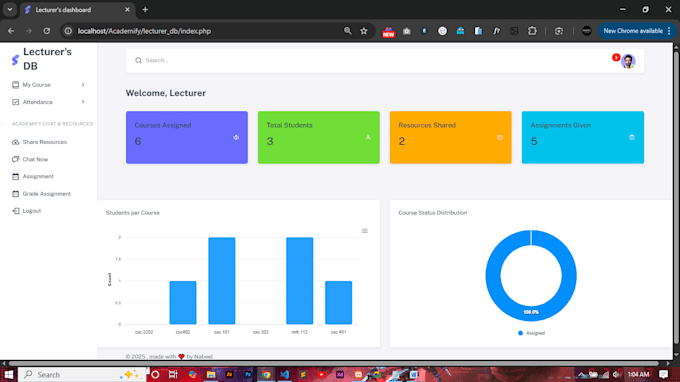Open the Chrome profile avatar
This screenshot has width=680, height=382.
pos(586,31)
